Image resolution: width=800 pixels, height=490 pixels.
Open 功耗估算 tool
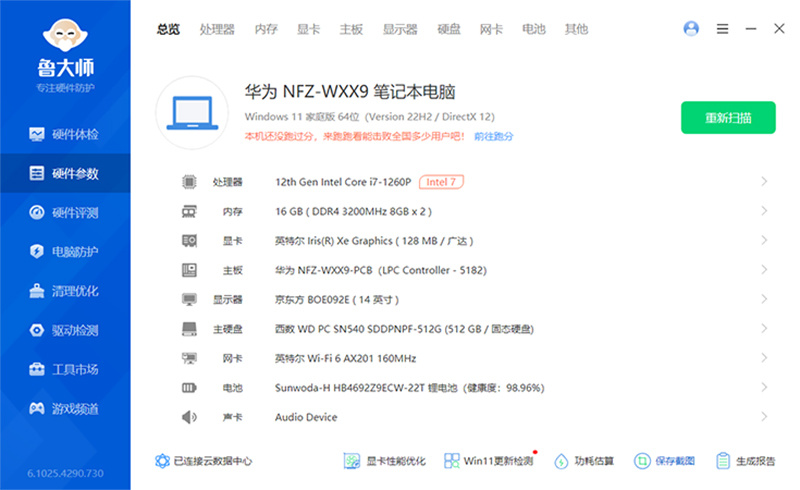pyautogui.click(x=584, y=461)
